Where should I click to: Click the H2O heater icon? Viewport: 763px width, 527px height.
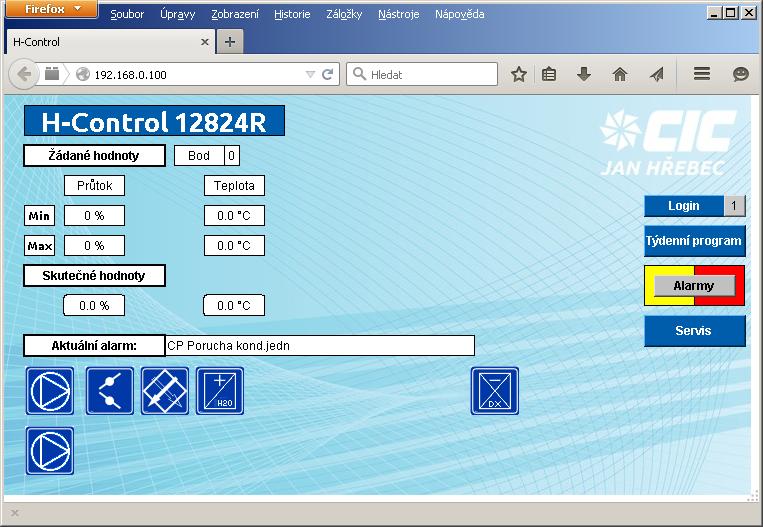point(220,391)
